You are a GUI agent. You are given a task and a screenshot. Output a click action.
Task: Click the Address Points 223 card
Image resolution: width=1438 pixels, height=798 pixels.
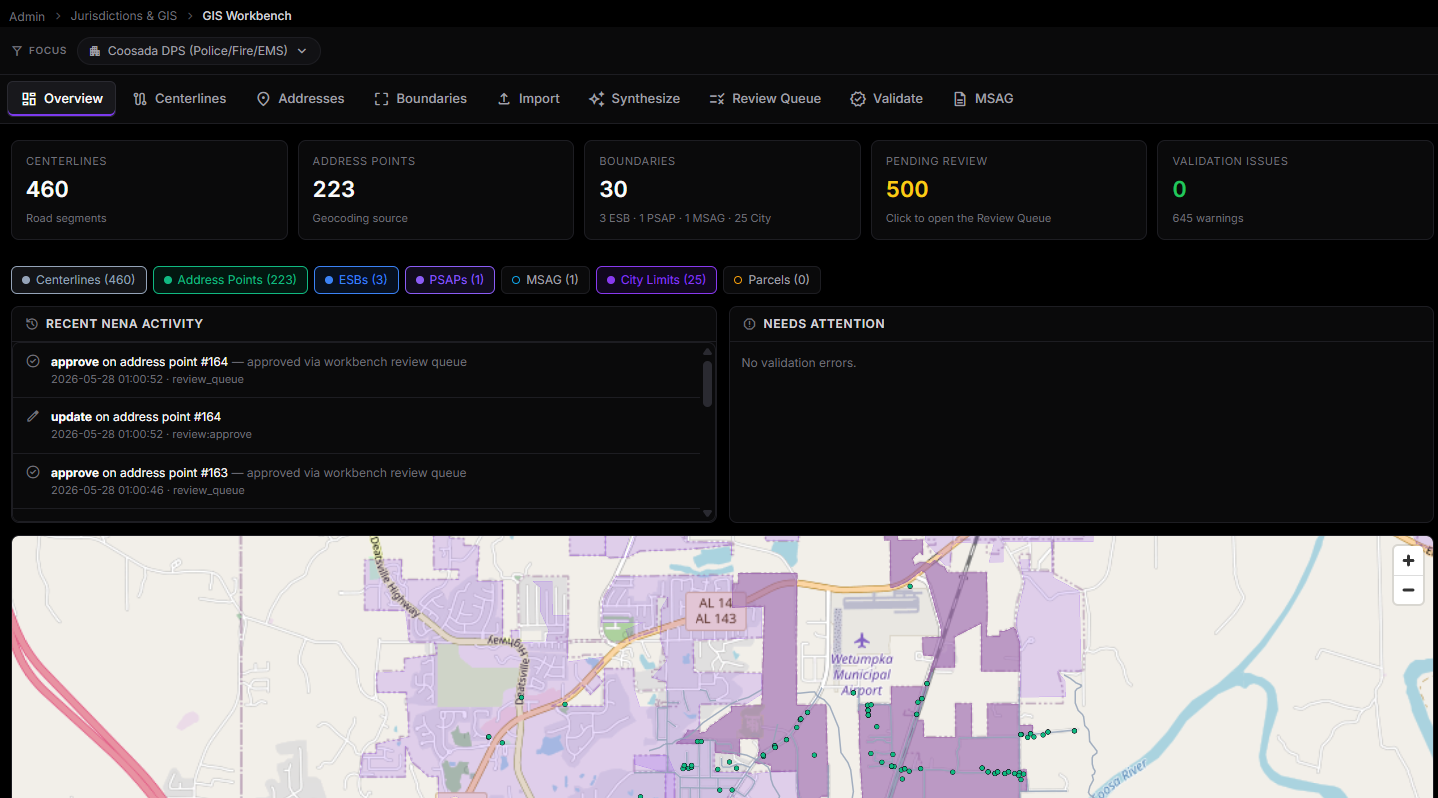coord(435,190)
